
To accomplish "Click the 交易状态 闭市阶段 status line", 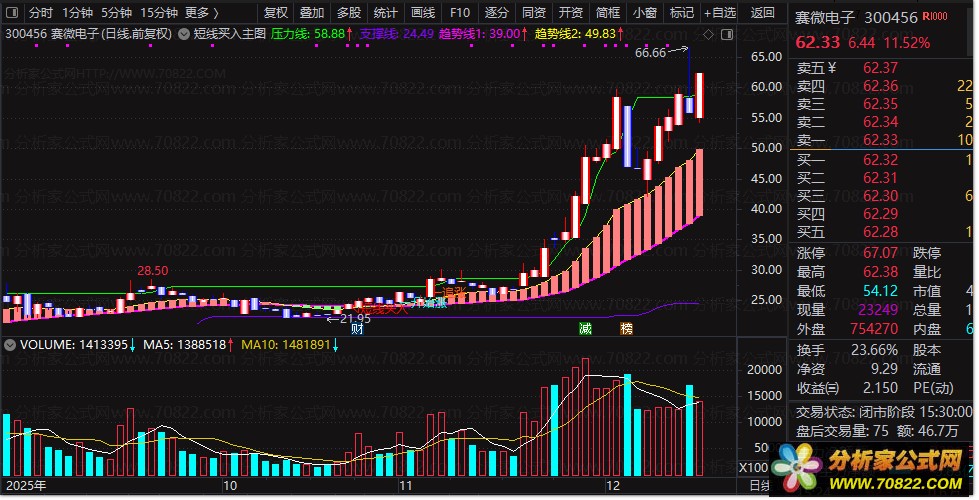I will [x=883, y=412].
